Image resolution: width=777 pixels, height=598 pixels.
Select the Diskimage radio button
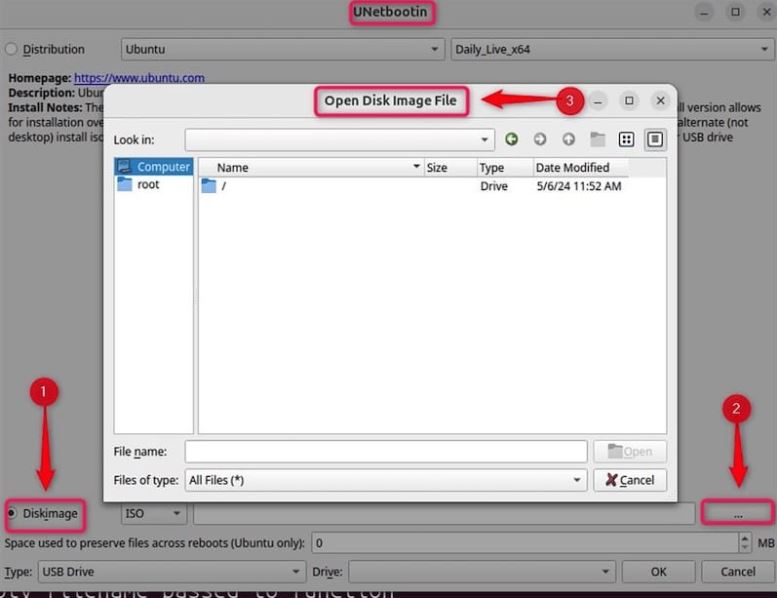click(11, 513)
